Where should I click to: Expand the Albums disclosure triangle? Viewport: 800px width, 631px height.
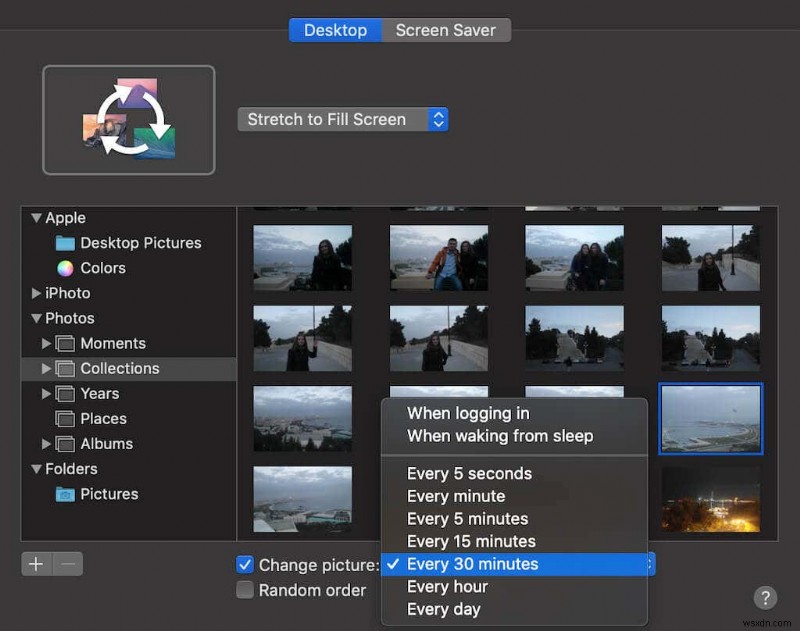tap(45, 444)
